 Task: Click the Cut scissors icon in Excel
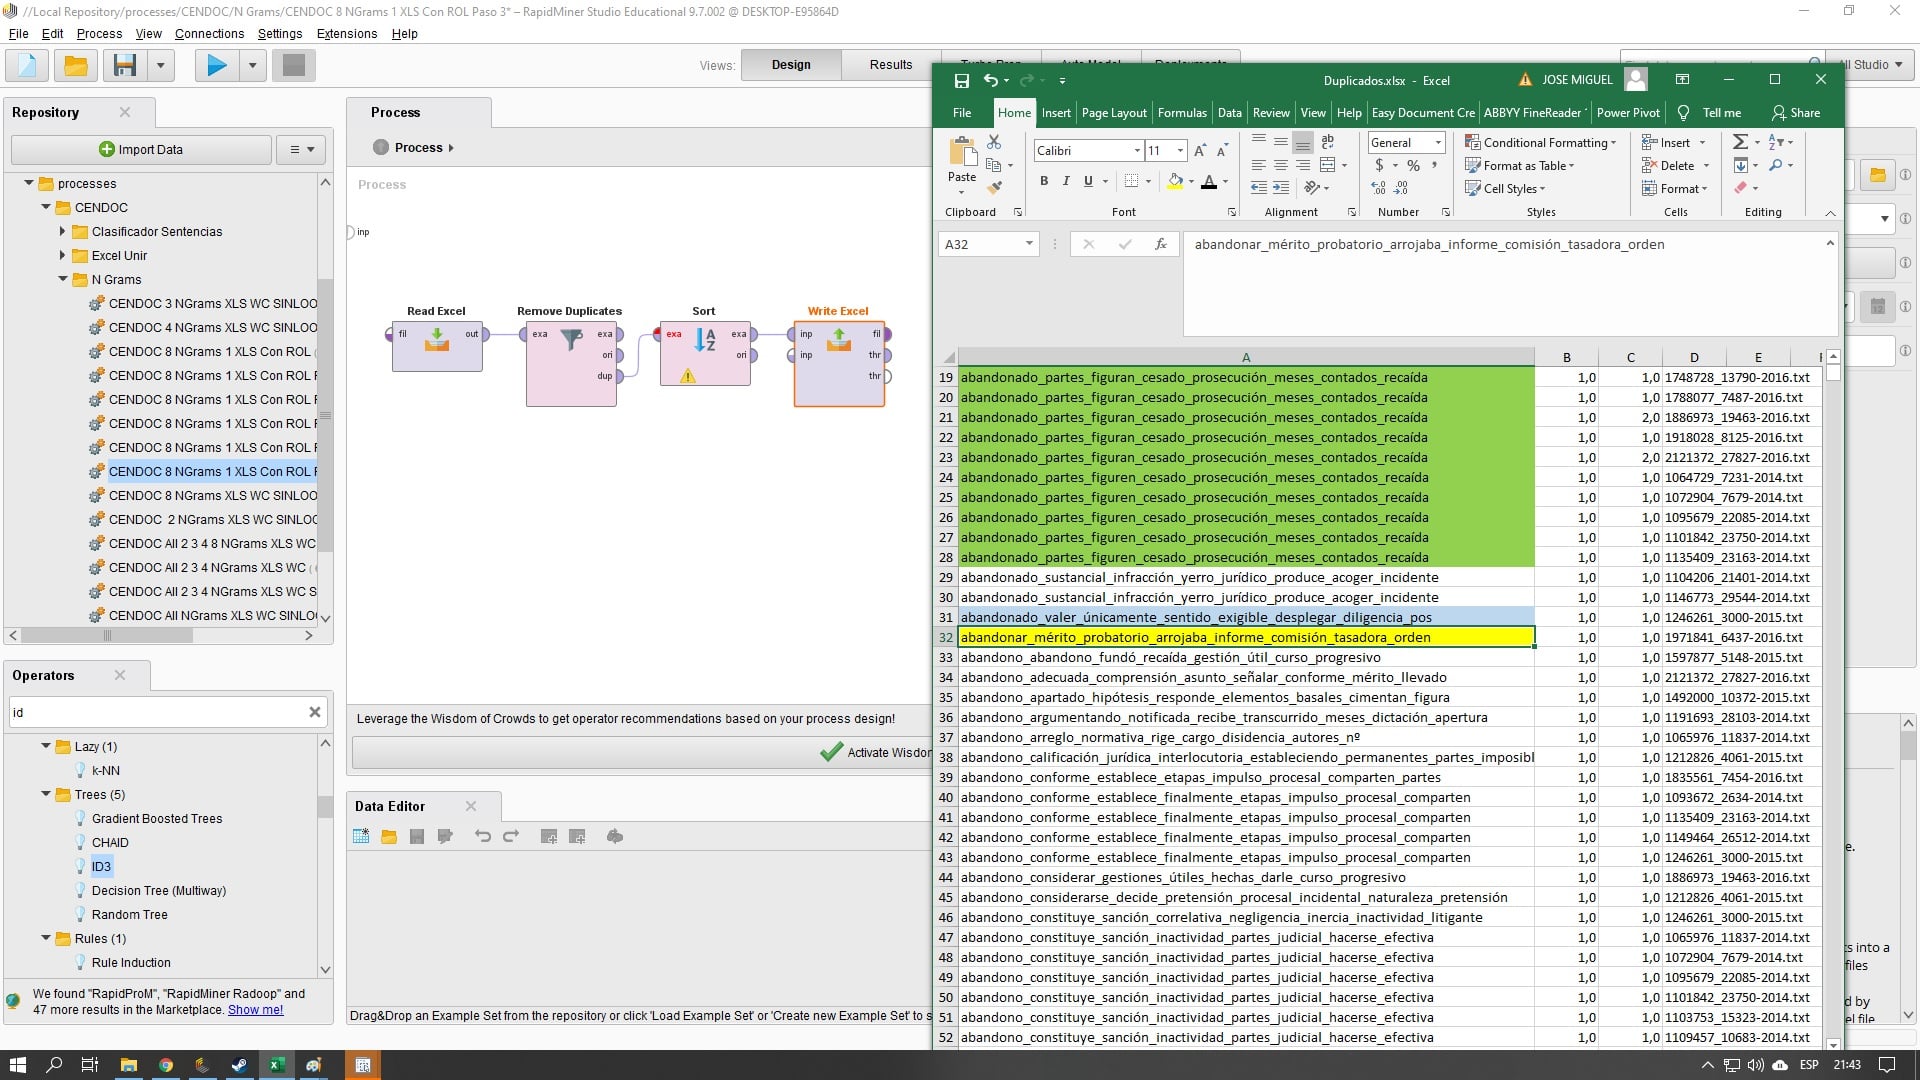(x=994, y=143)
